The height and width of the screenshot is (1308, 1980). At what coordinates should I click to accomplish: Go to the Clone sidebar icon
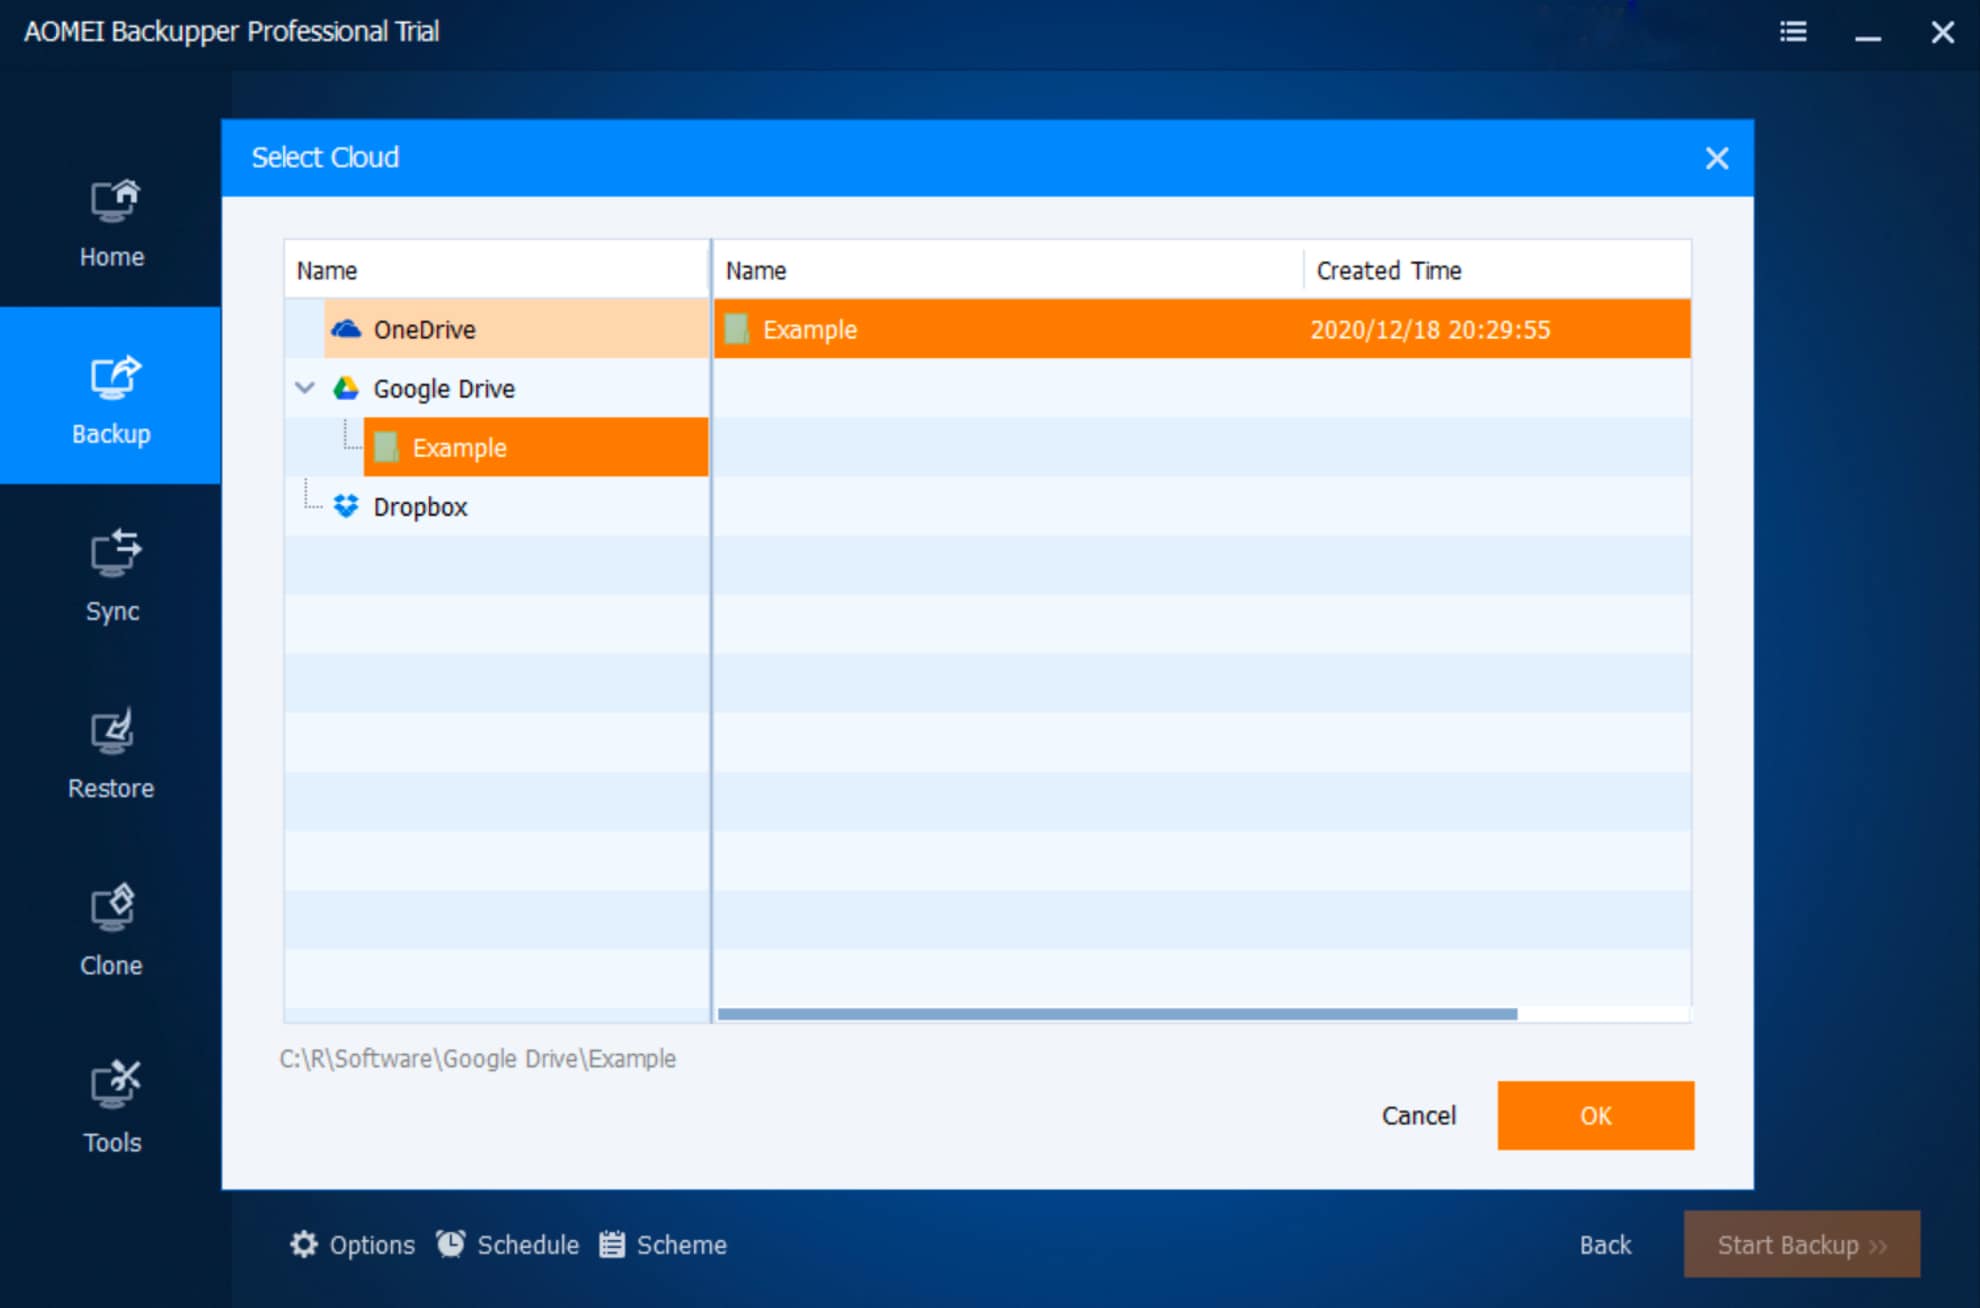[x=112, y=907]
